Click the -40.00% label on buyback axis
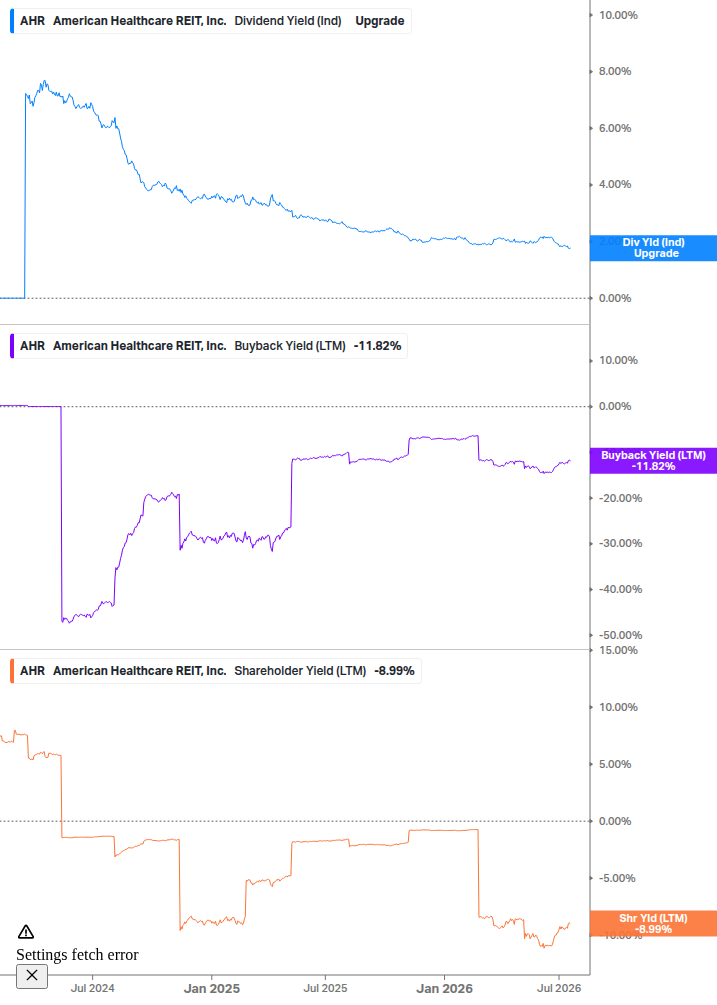The image size is (717, 1005). (620, 589)
